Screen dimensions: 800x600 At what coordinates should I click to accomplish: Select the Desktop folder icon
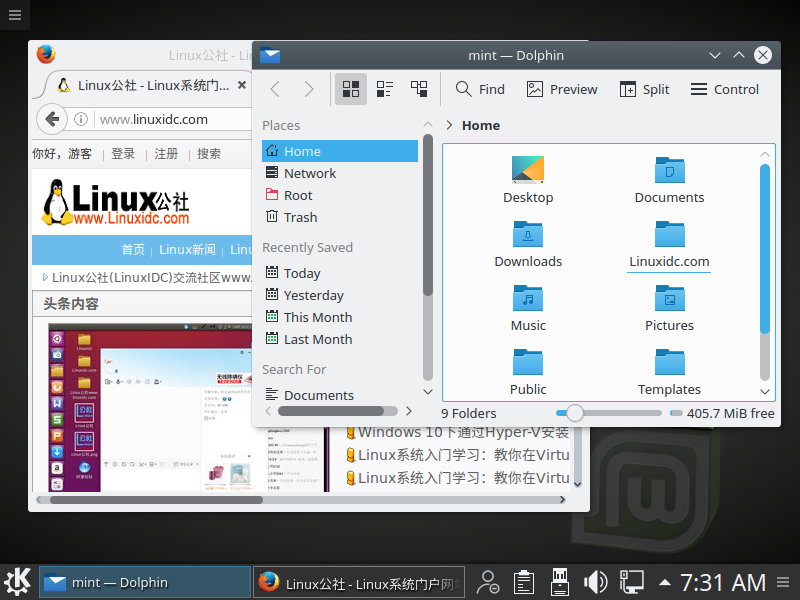(x=528, y=169)
